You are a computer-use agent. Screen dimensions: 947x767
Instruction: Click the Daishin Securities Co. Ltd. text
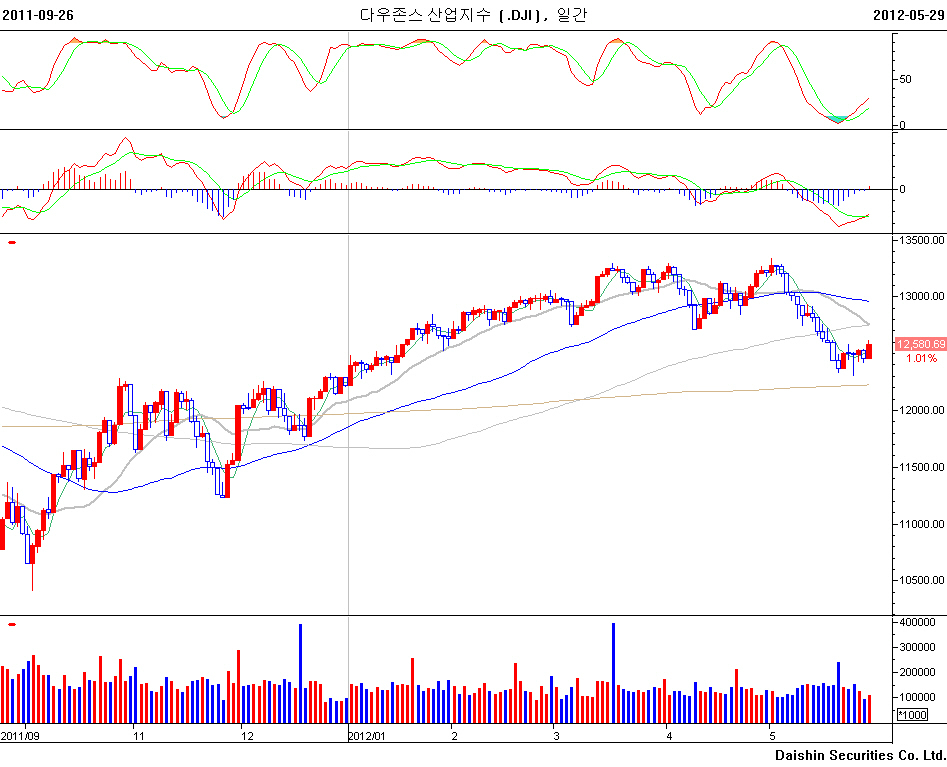(x=859, y=754)
